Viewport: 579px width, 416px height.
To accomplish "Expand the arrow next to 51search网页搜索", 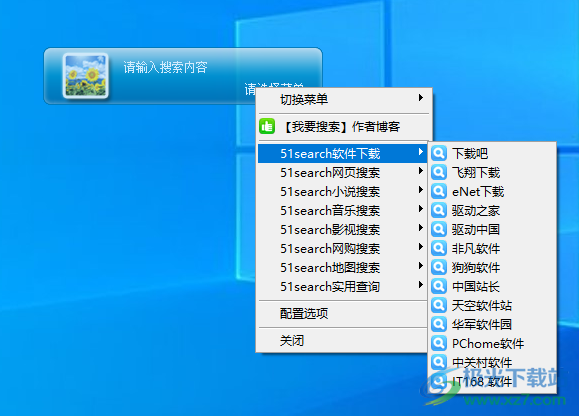I will [x=421, y=171].
